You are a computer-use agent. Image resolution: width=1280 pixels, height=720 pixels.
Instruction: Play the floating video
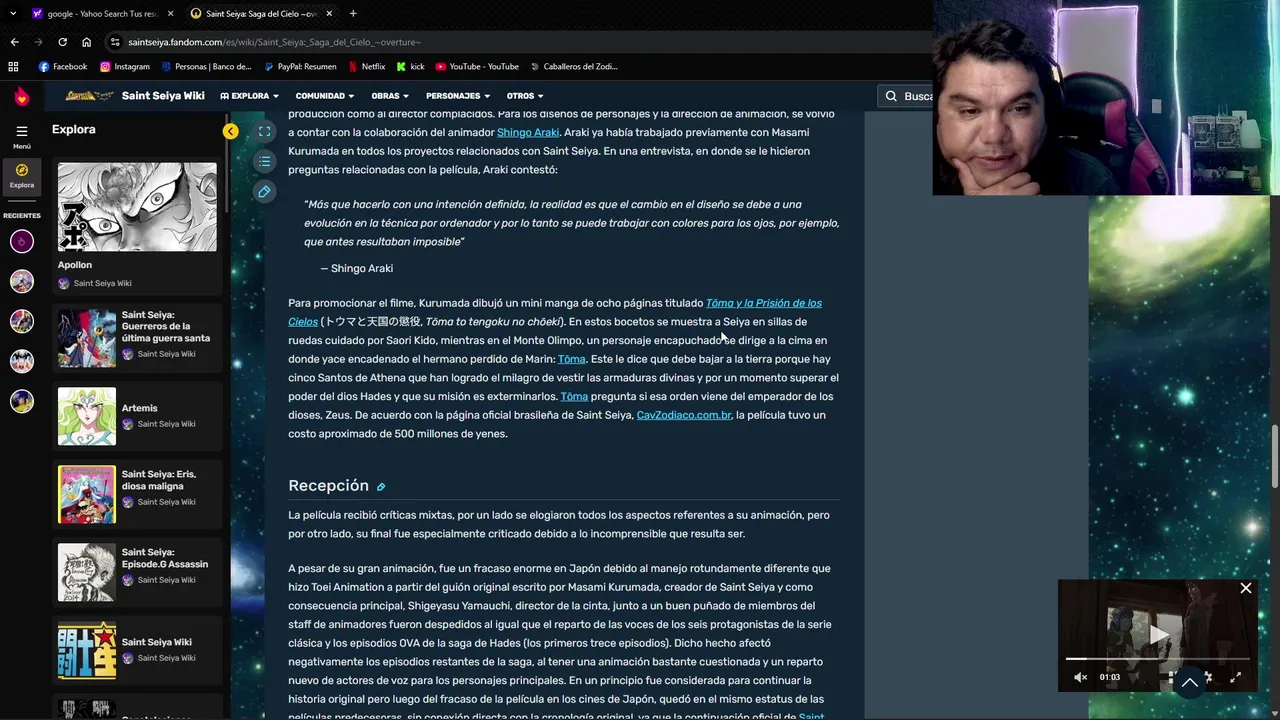1159,634
